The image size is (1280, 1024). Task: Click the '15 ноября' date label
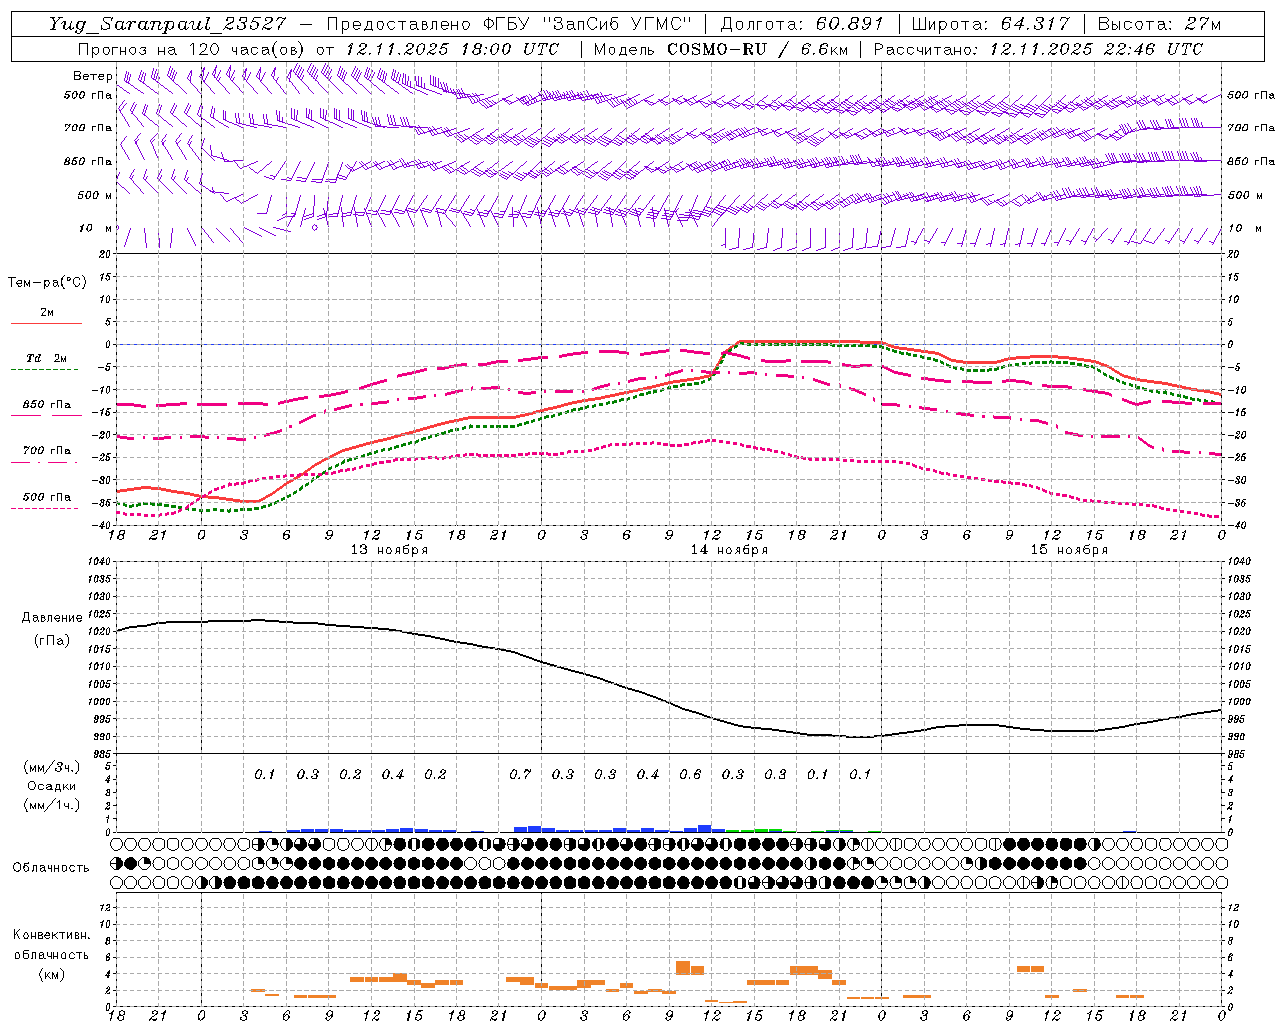1069,550
